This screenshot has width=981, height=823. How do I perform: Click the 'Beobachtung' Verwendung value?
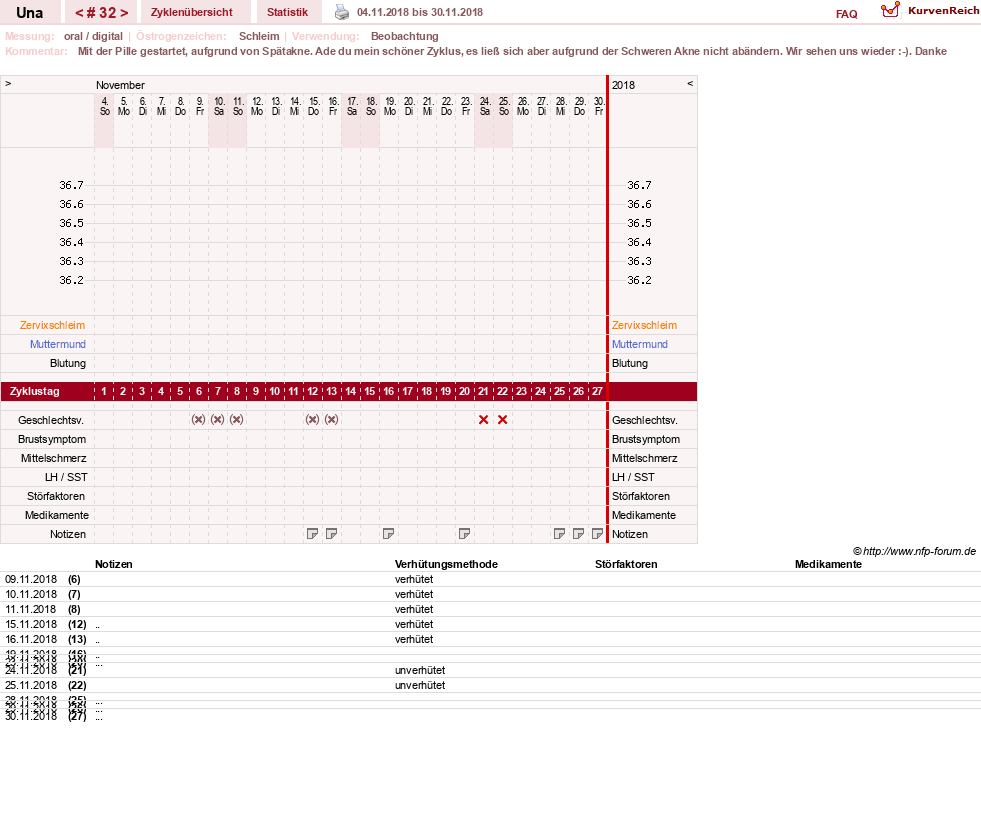(x=405, y=36)
